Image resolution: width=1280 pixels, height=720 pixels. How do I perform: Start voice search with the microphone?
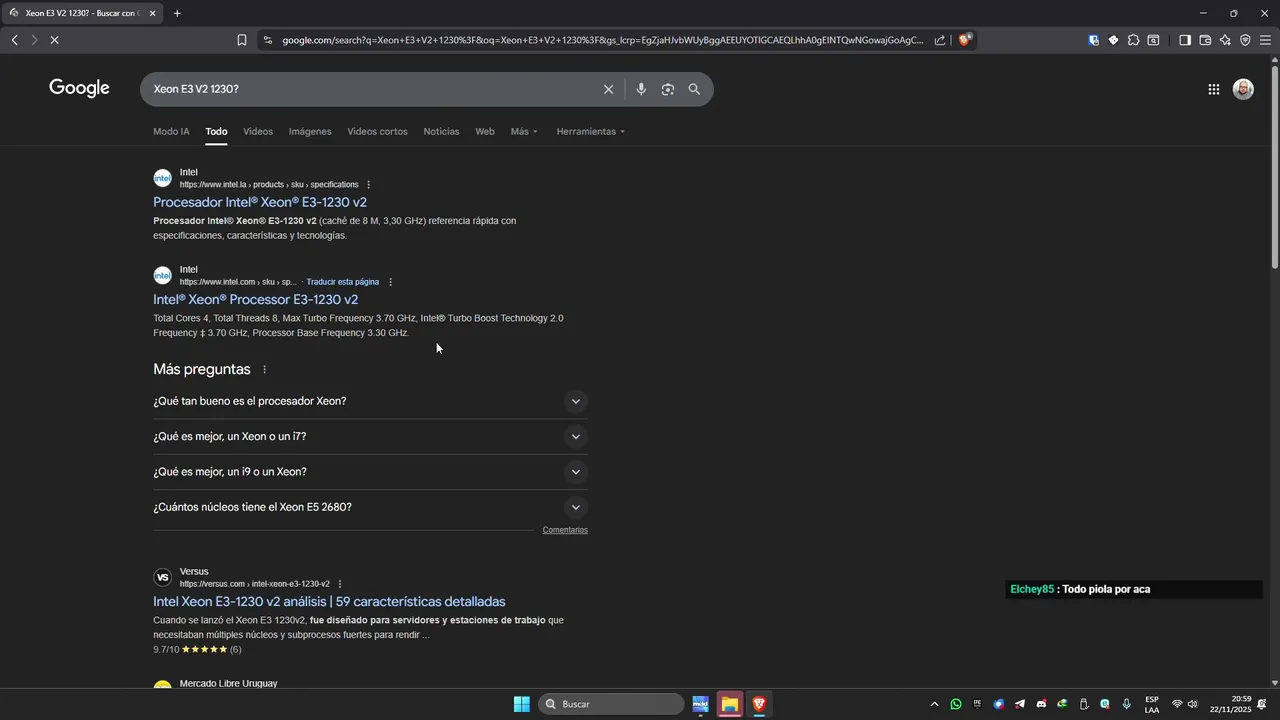(641, 89)
